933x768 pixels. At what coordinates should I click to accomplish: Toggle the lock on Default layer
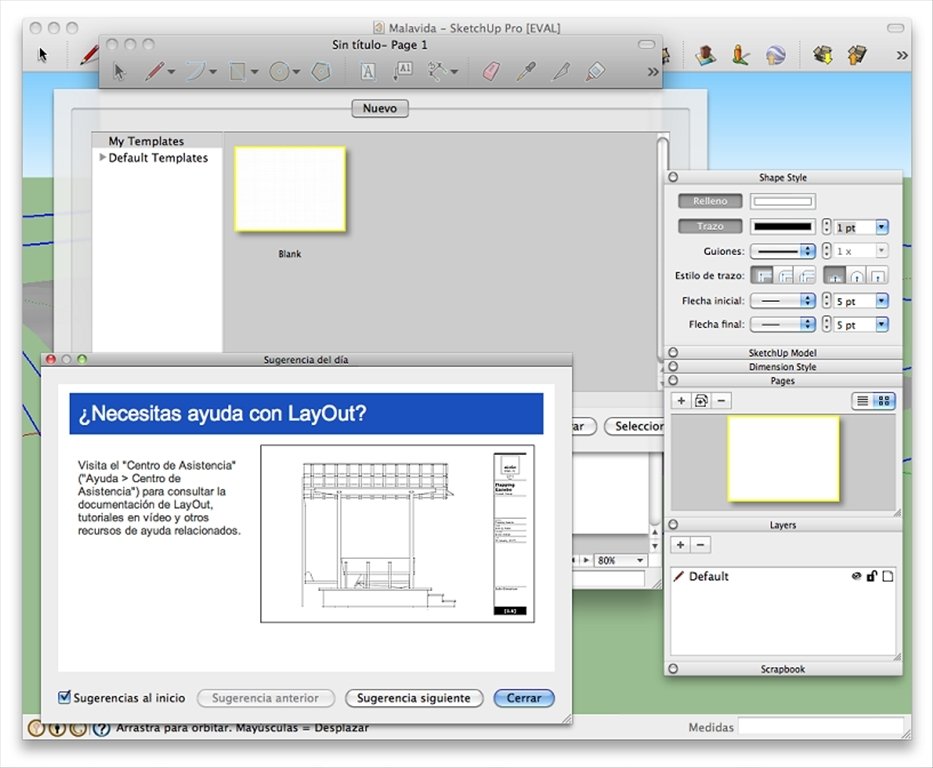click(872, 576)
